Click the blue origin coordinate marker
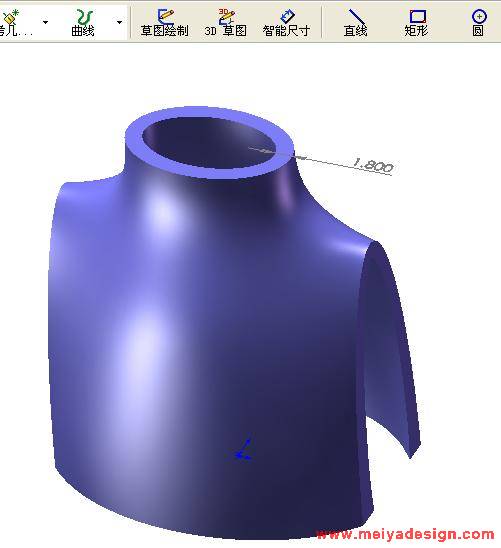The height and width of the screenshot is (548, 501). point(243,450)
